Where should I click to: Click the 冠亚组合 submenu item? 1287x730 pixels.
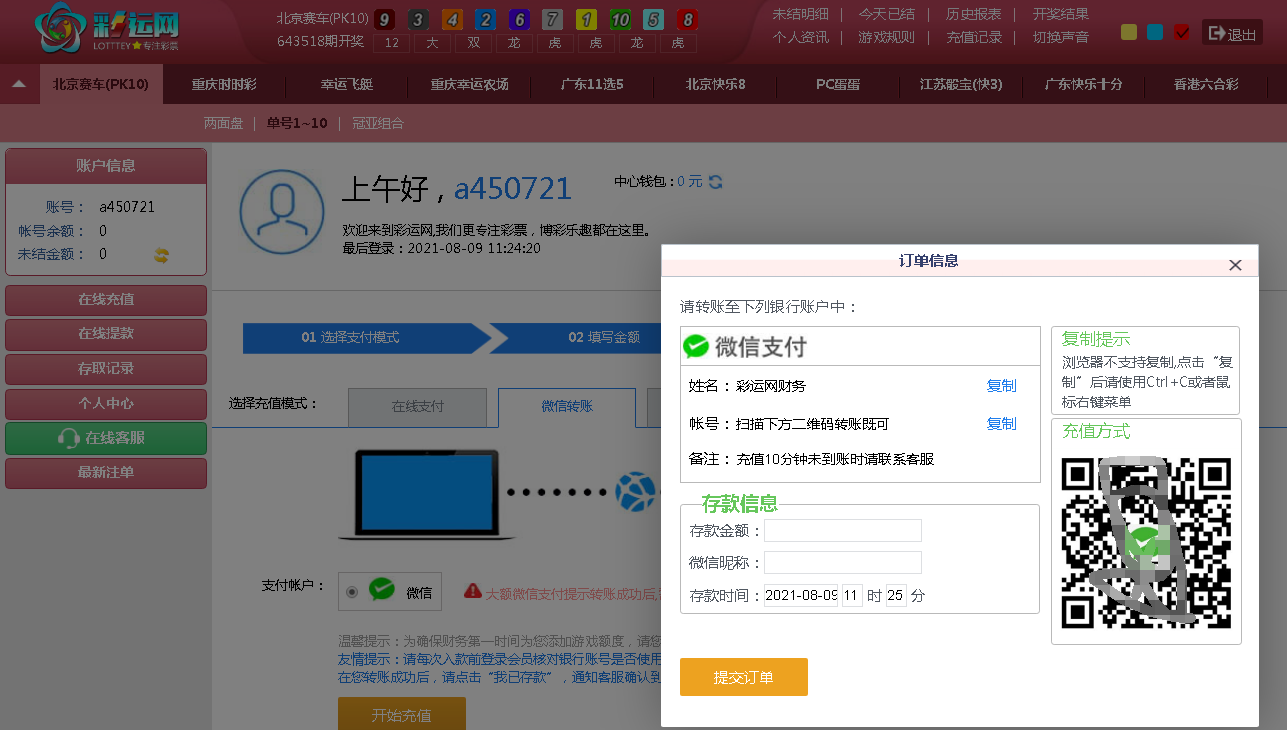click(377, 123)
